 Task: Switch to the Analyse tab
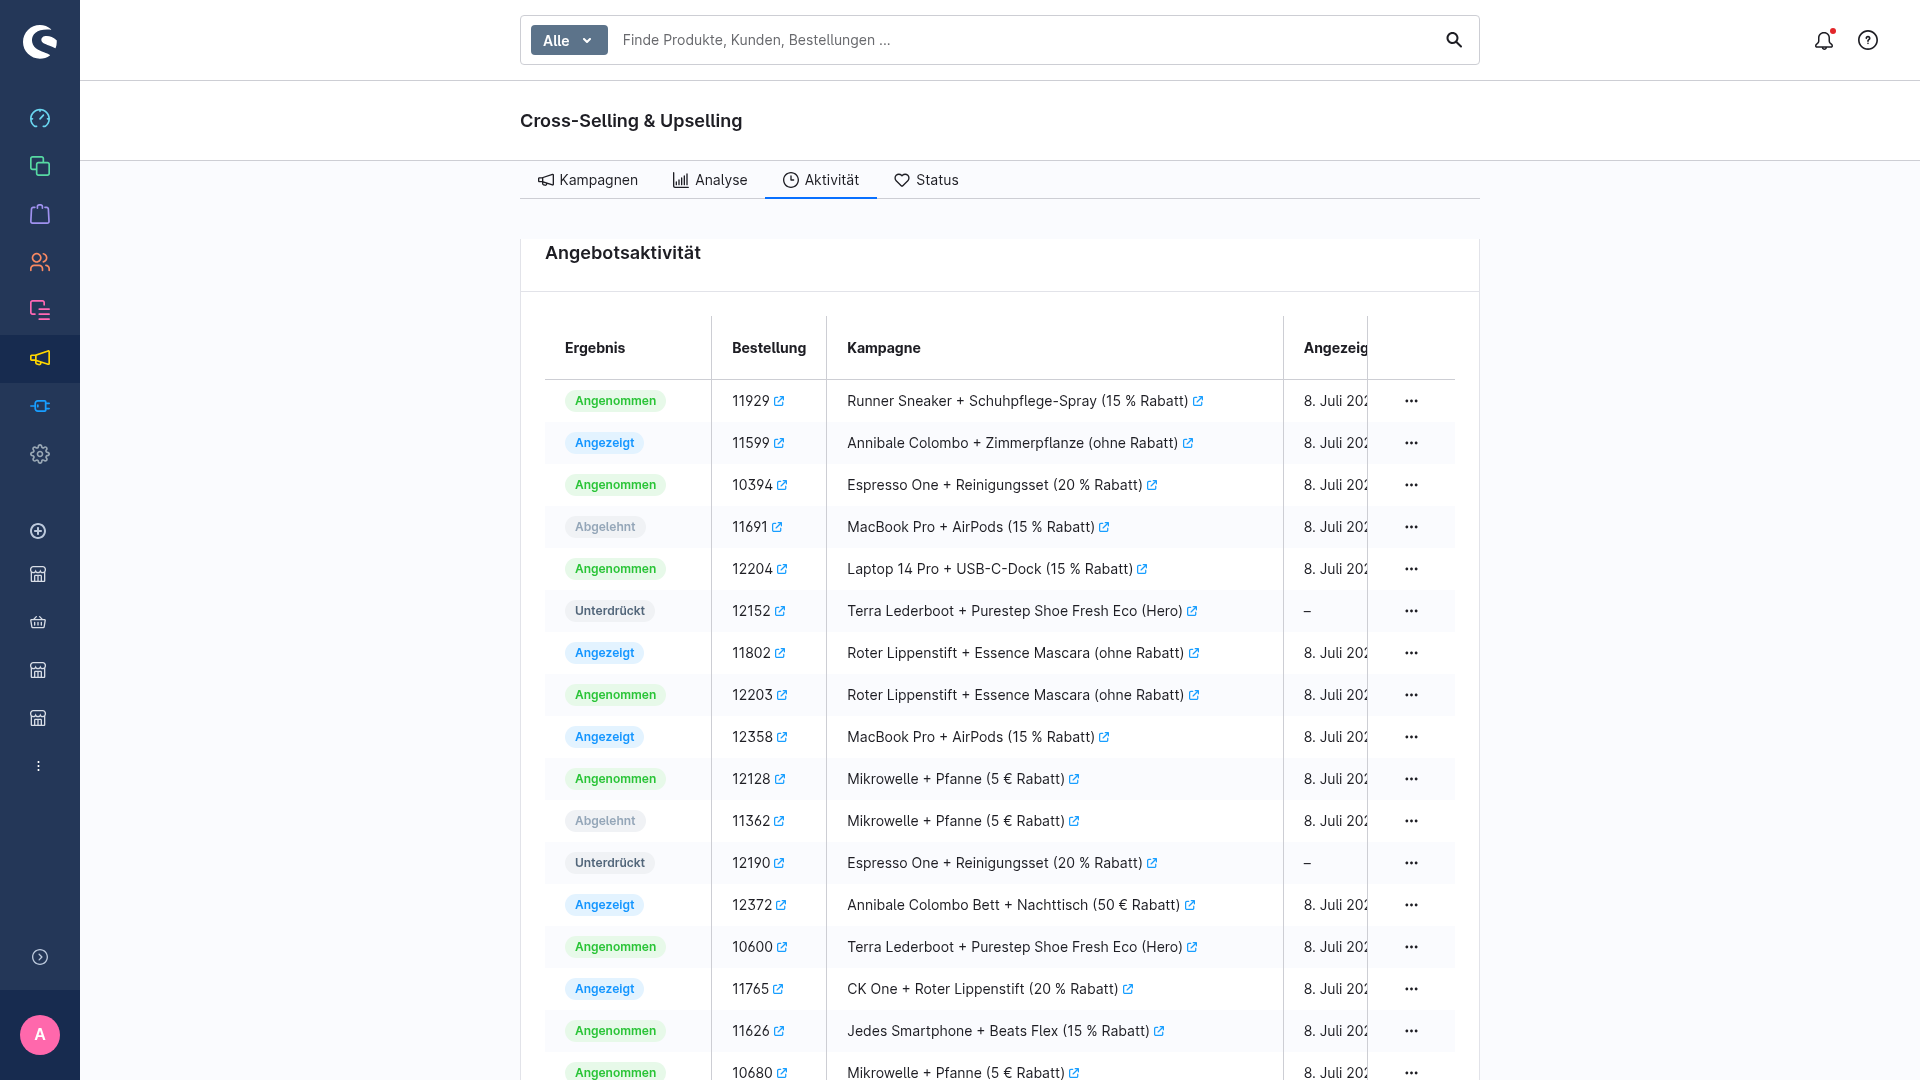tap(710, 180)
